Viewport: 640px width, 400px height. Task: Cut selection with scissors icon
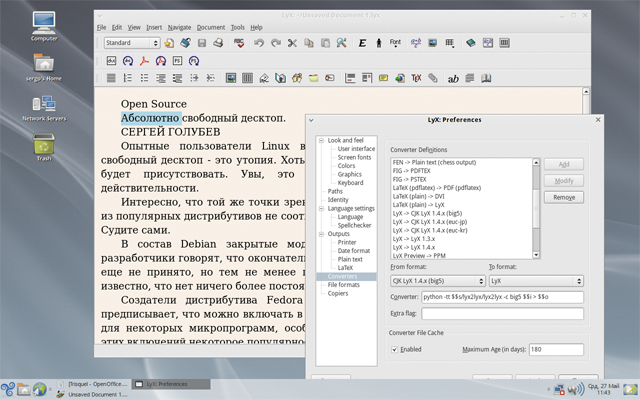(292, 43)
